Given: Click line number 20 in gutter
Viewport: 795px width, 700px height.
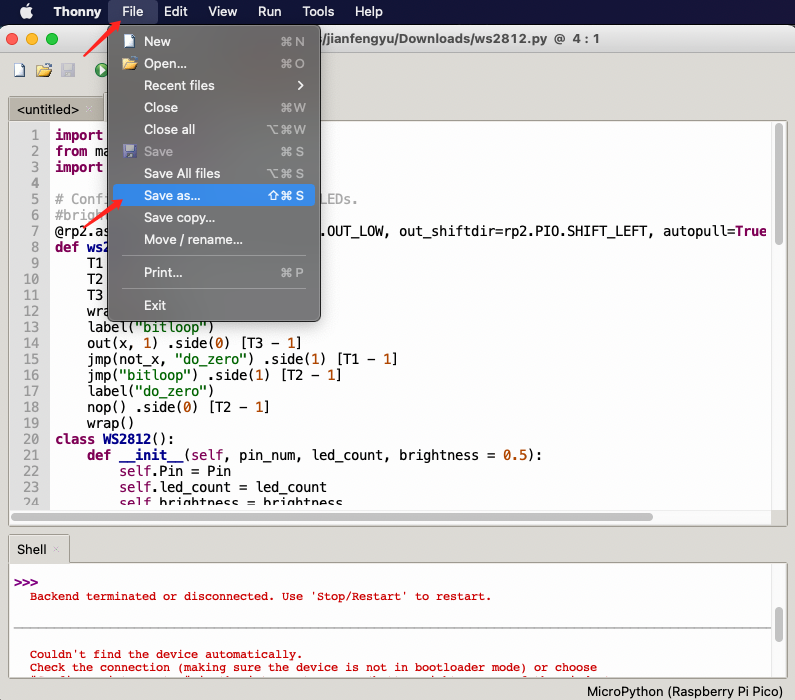Looking at the screenshot, I should (31, 439).
